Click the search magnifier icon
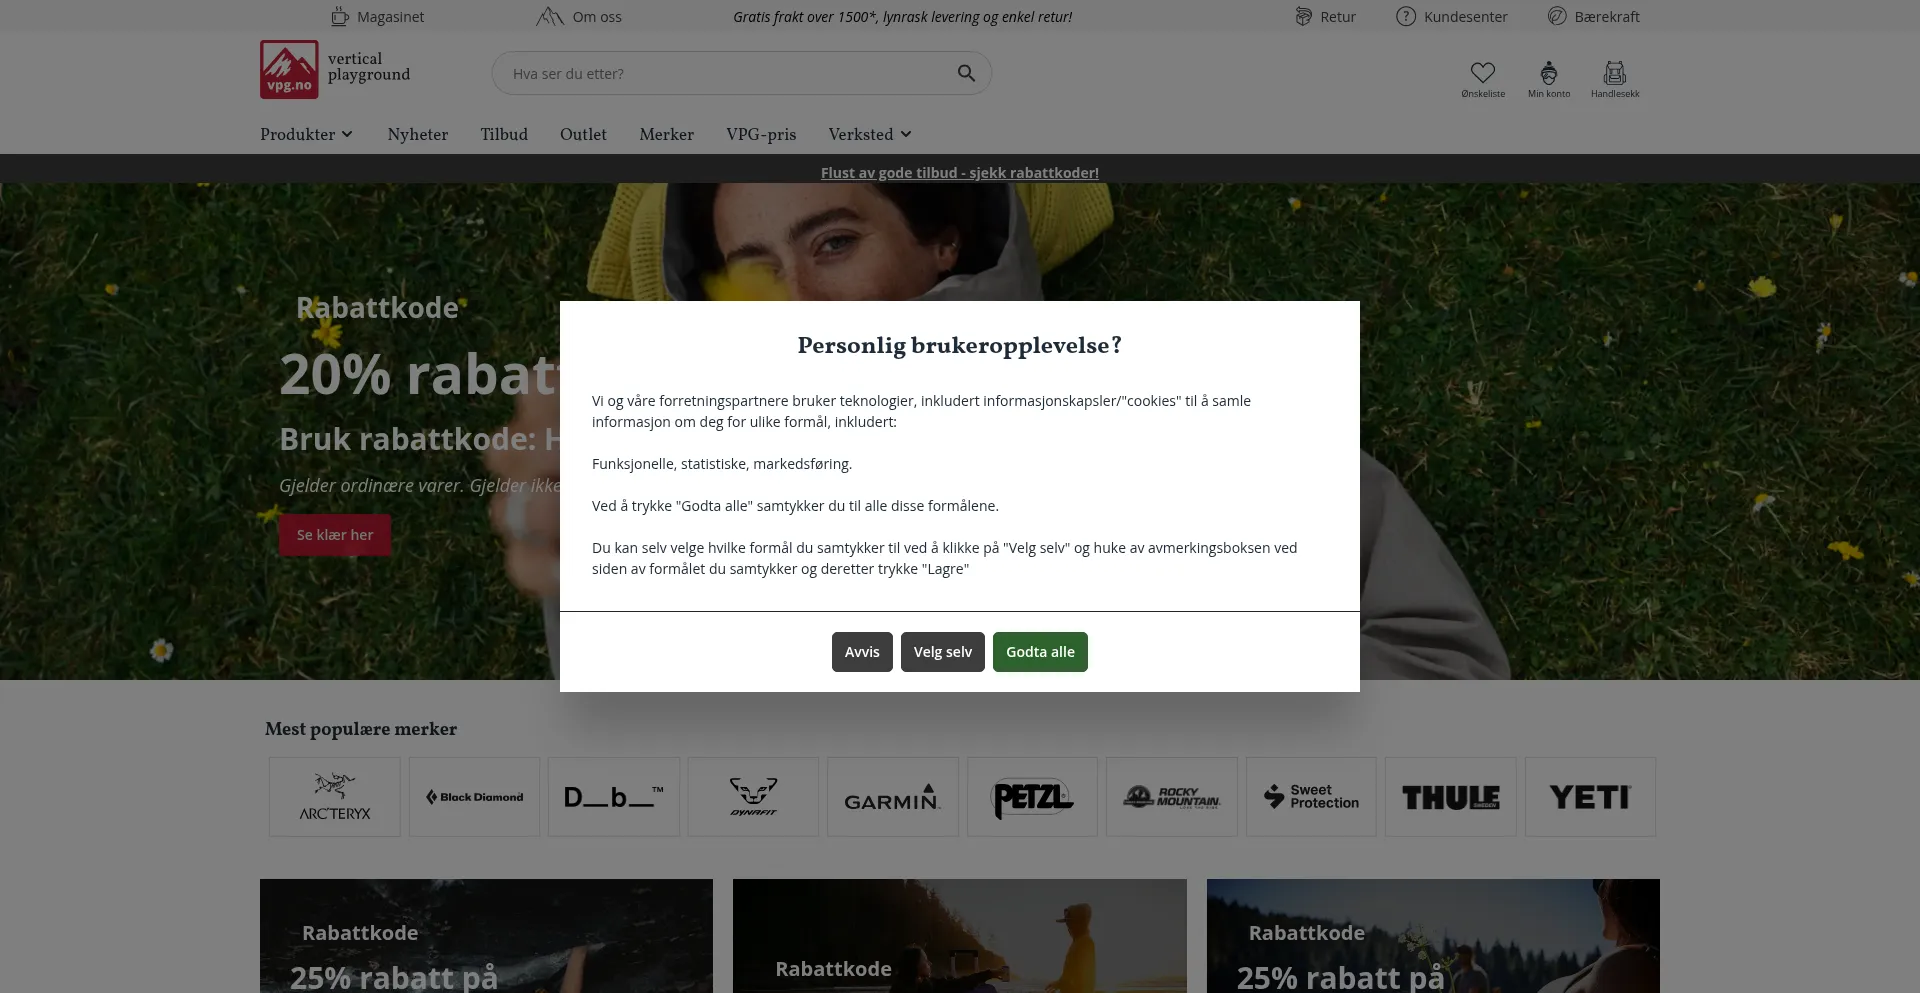1920x993 pixels. click(x=966, y=73)
